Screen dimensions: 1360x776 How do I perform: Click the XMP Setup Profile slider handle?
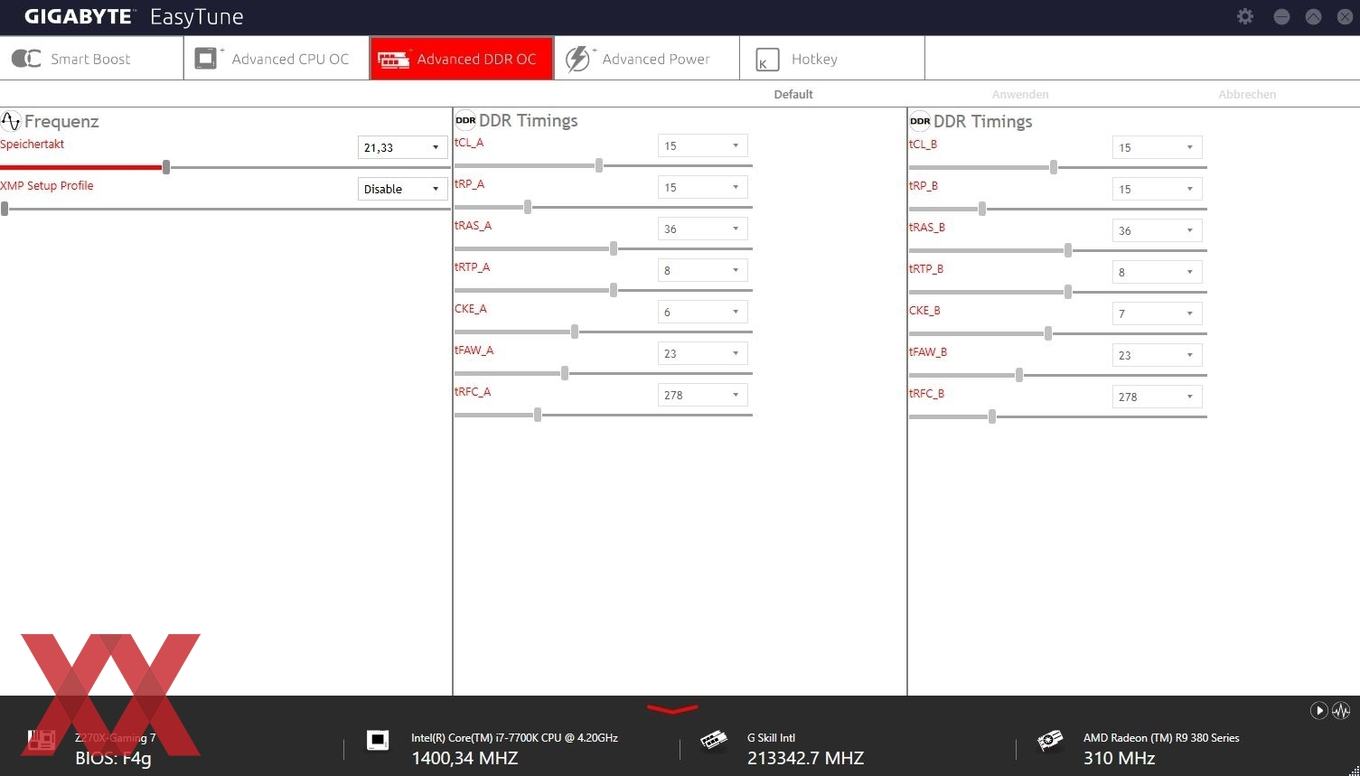pos(5,208)
